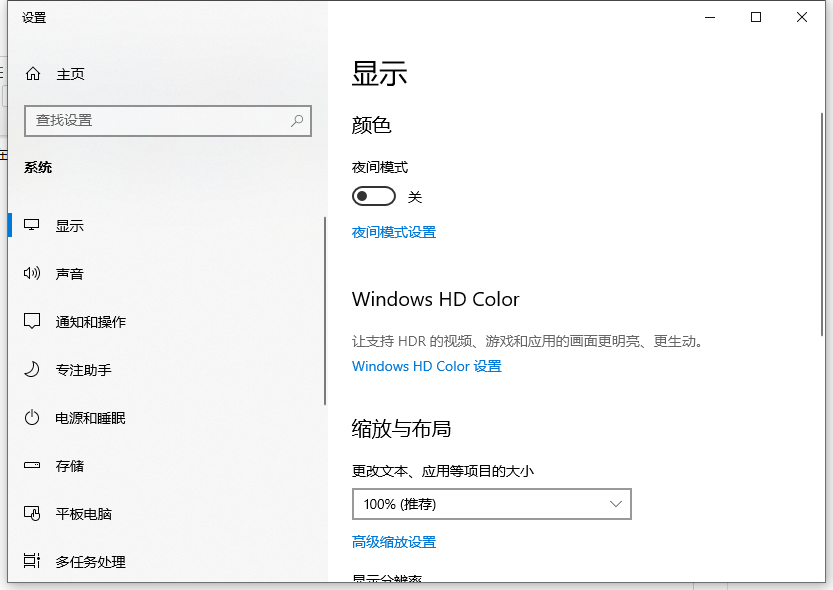Click the Multitasking (多任务处理) icon

tap(33, 562)
